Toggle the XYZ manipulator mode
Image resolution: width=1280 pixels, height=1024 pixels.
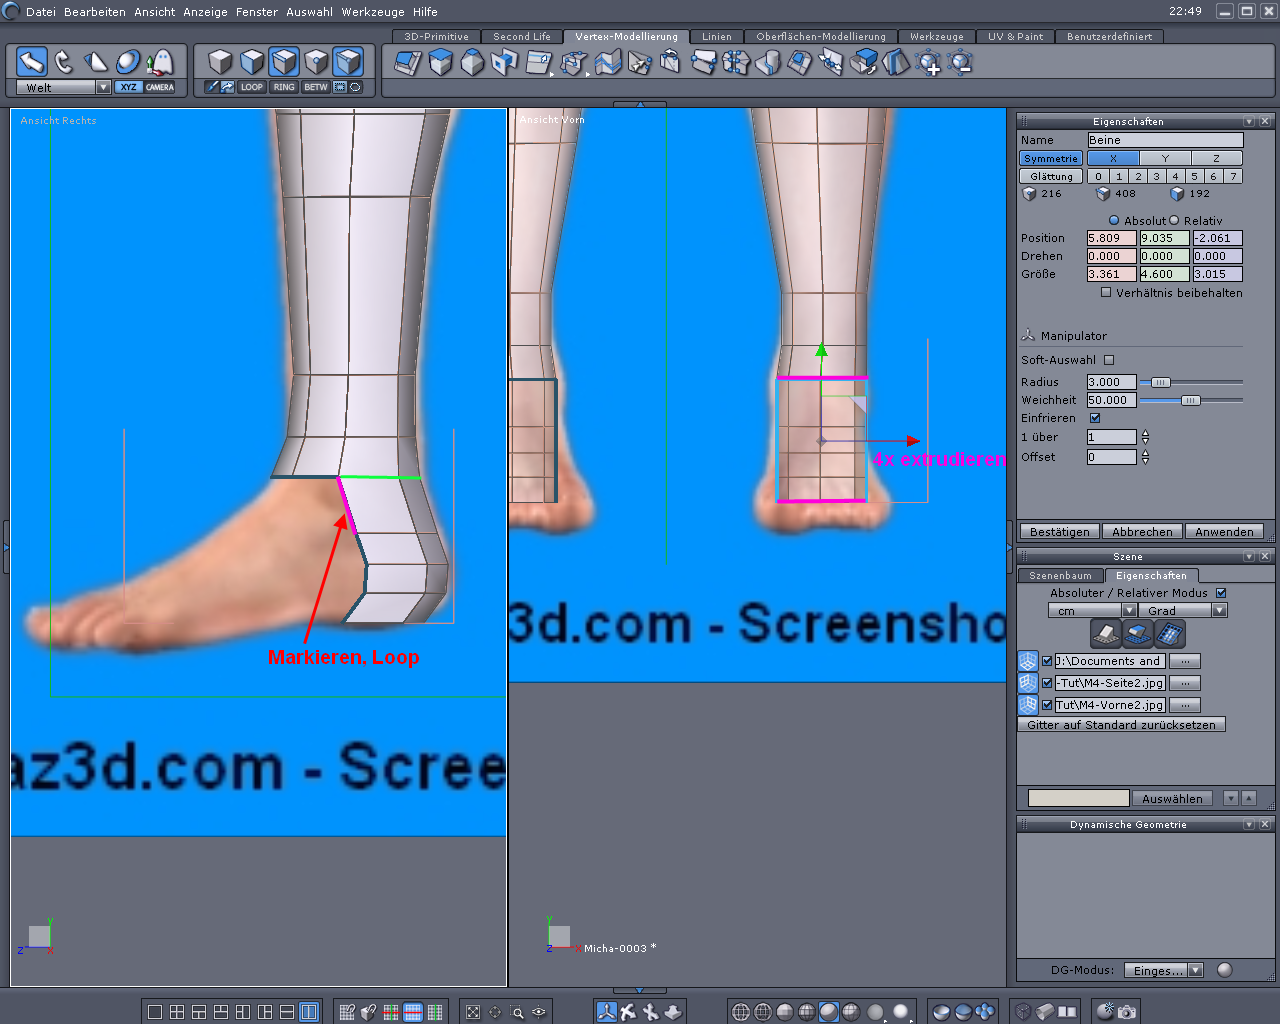point(128,87)
